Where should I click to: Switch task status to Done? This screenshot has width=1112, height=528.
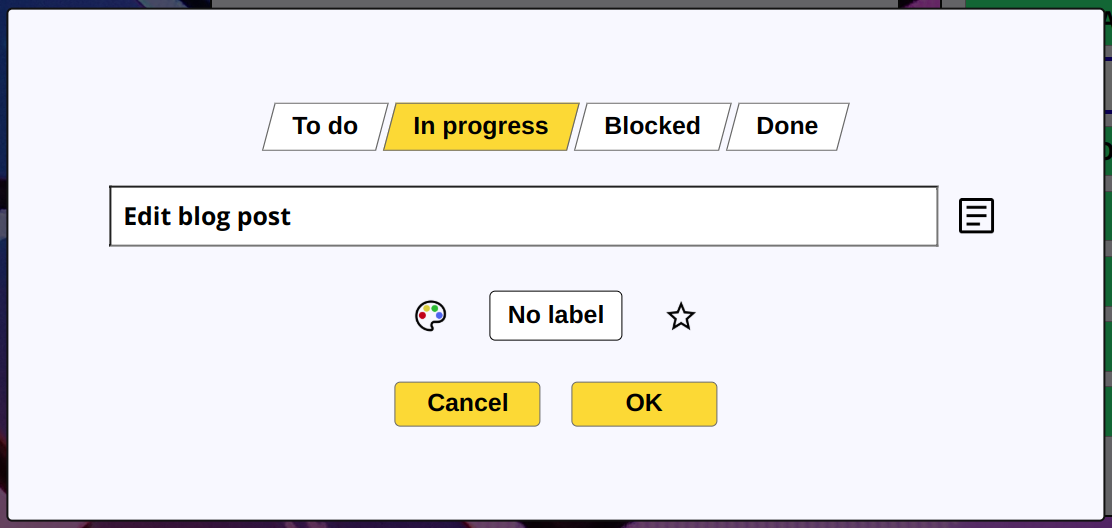787,126
